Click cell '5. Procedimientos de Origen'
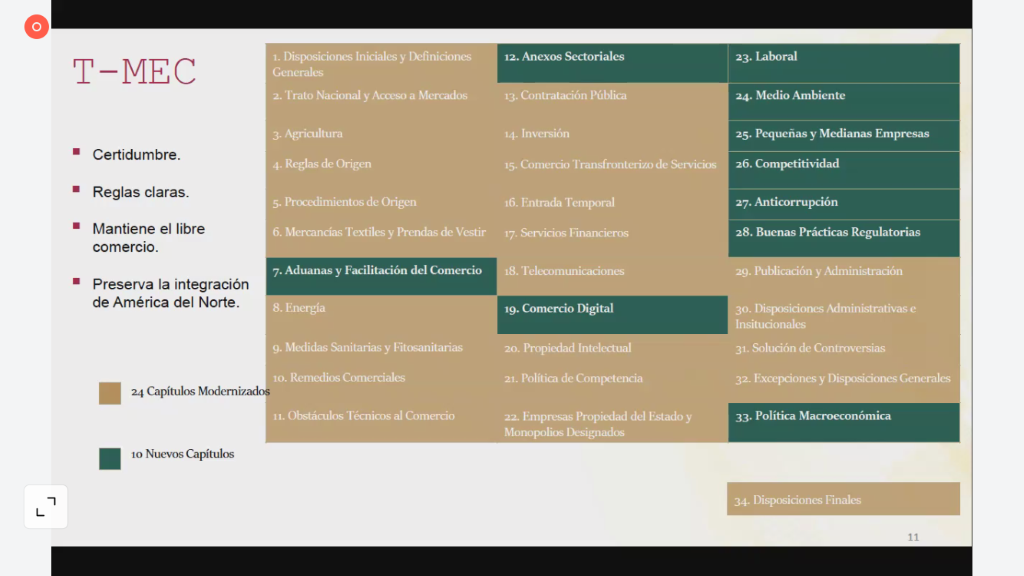The image size is (1024, 576). 381,204
